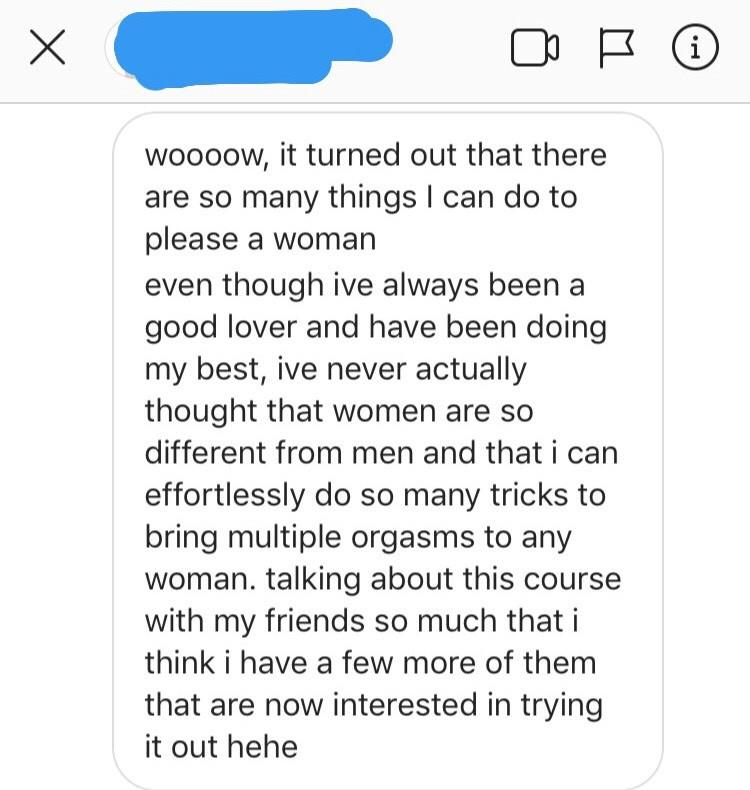Viewport: 750px width, 790px height.
Task: Click on 'good lover and have been doing'
Action: [376, 327]
